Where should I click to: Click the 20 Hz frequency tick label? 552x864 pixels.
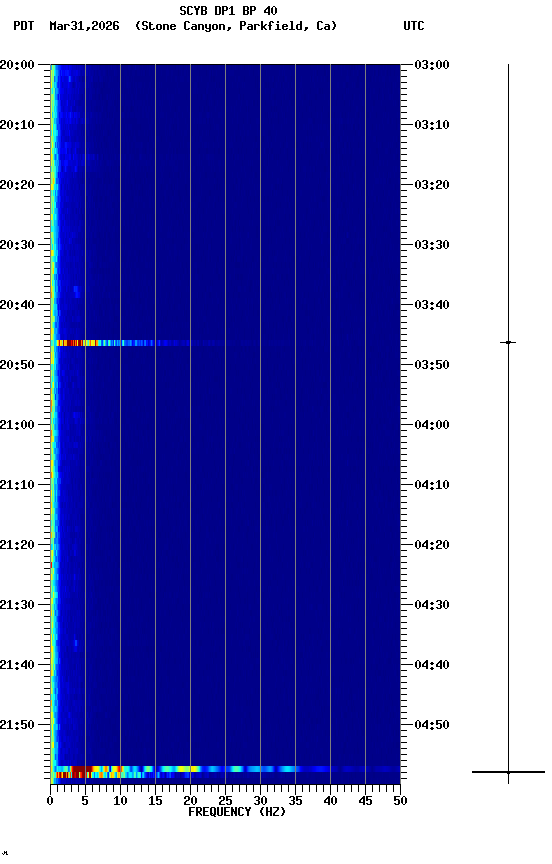190,801
